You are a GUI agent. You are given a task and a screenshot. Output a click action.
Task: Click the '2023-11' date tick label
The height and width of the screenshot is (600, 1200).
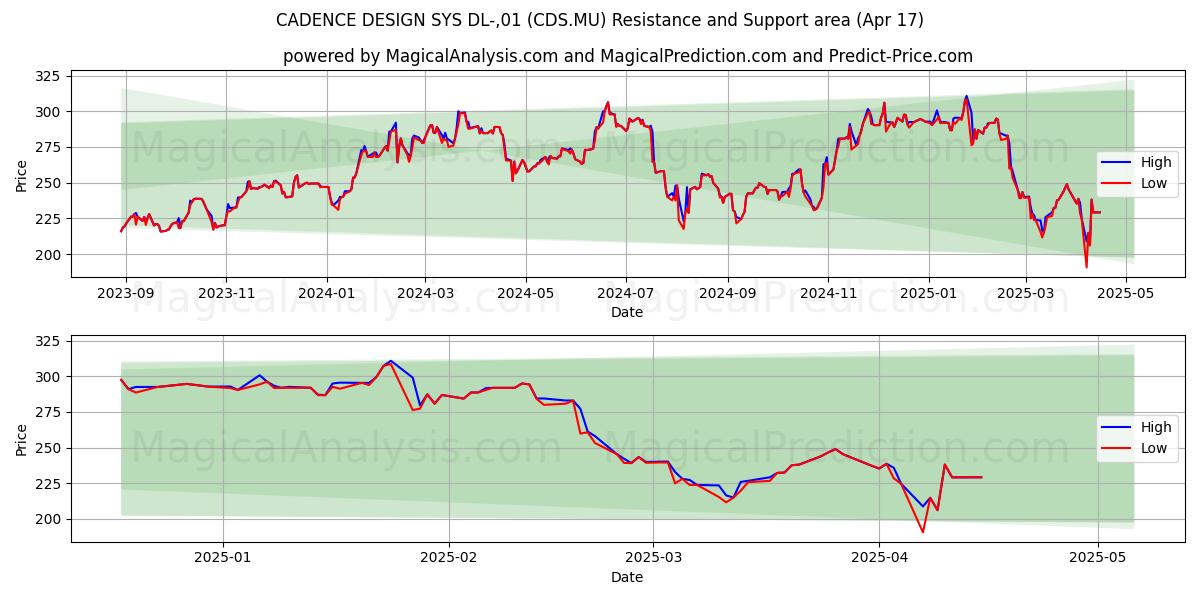(226, 295)
